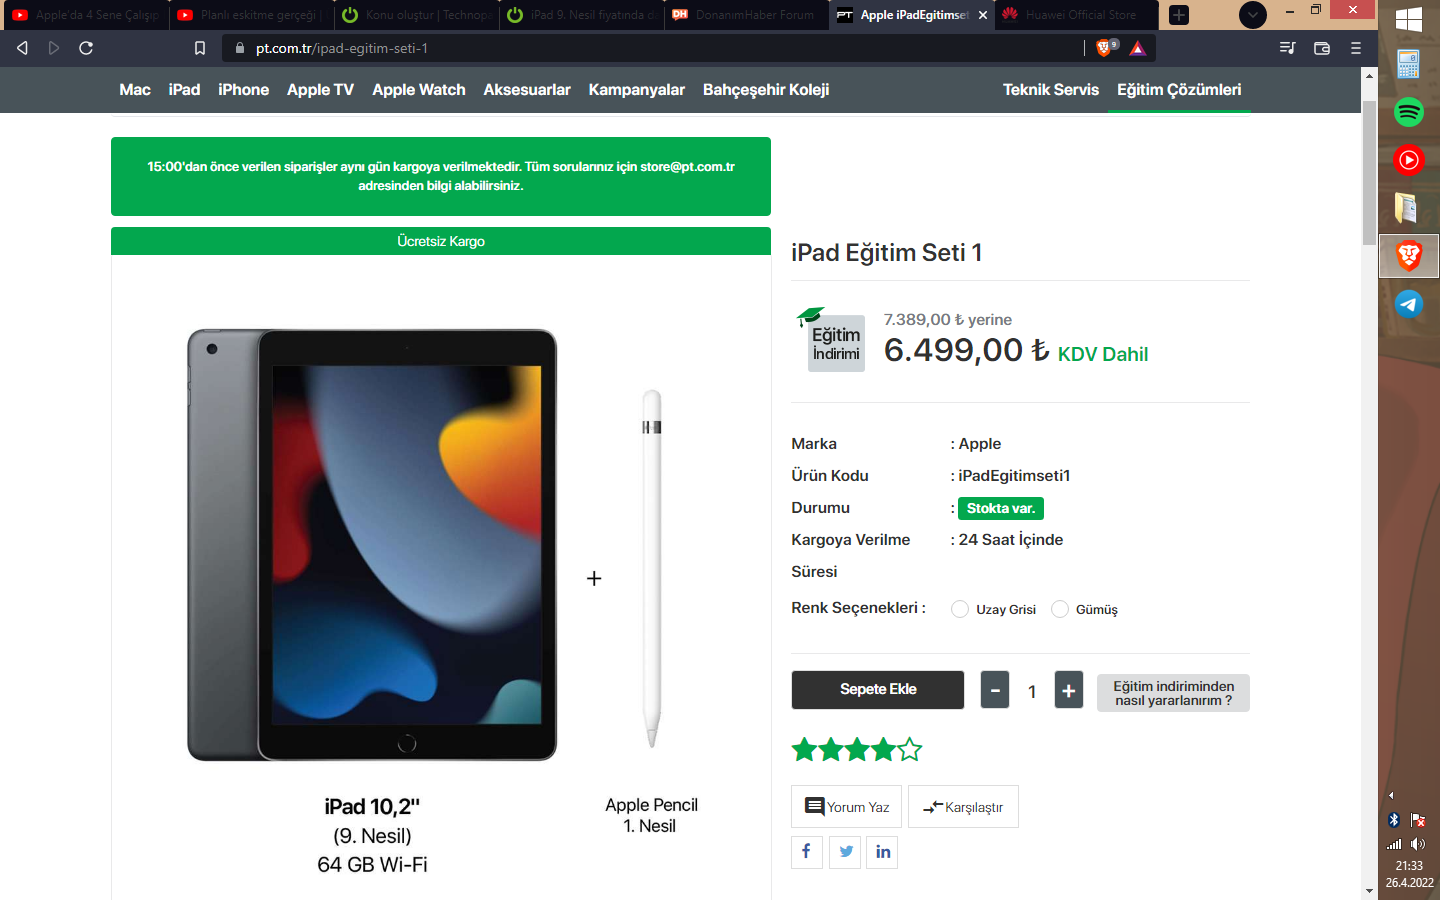
Task: Switch to the DonanımHaber Forum tab
Action: tap(746, 15)
